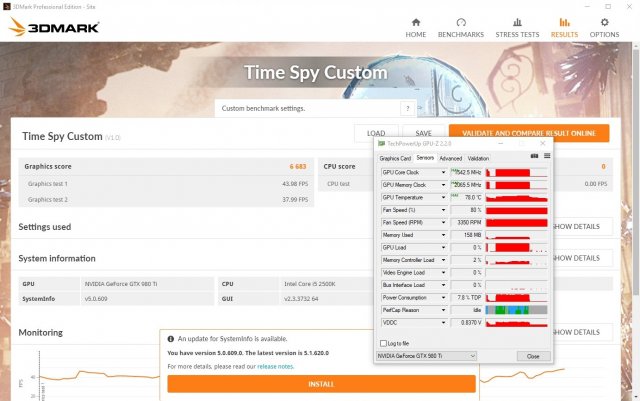Switch to the Graphics Card tab
The width and height of the screenshot is (640, 401).
[x=395, y=158]
